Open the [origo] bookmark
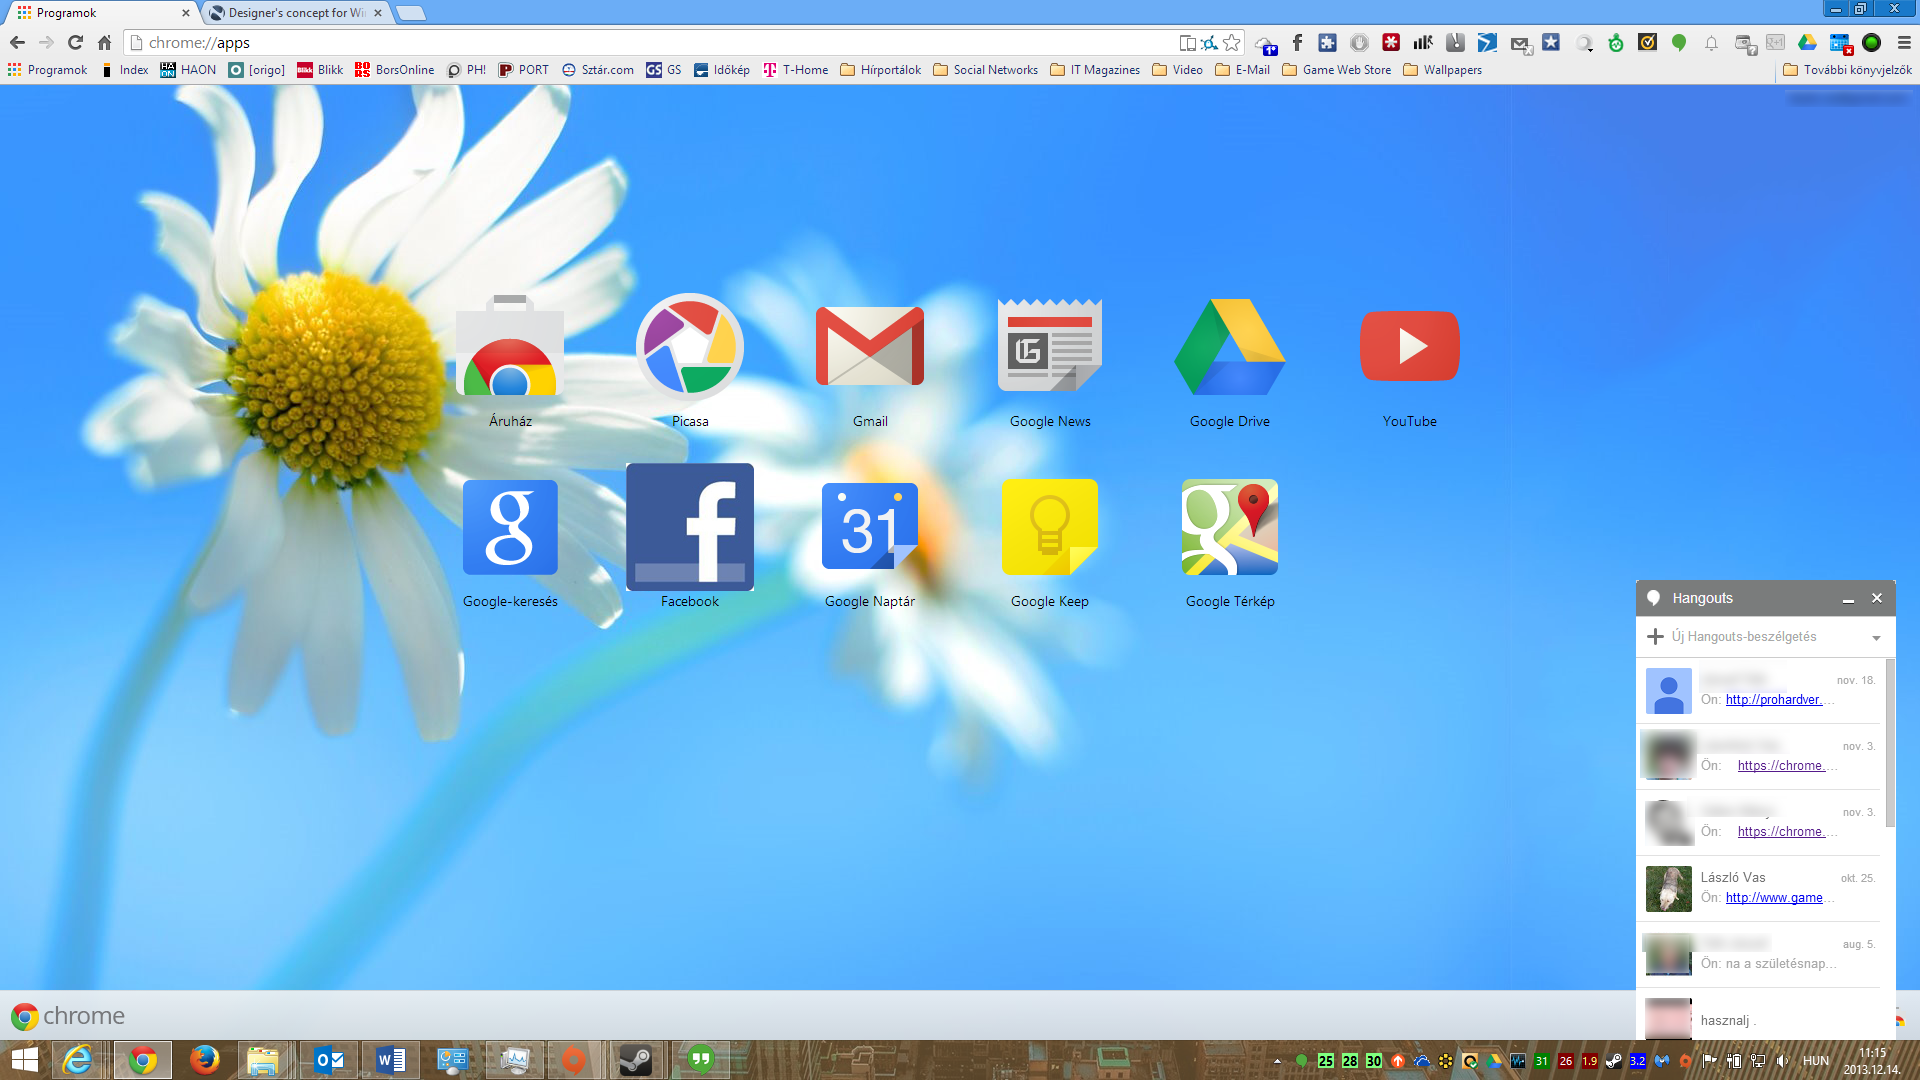1920x1080 pixels. coord(257,70)
